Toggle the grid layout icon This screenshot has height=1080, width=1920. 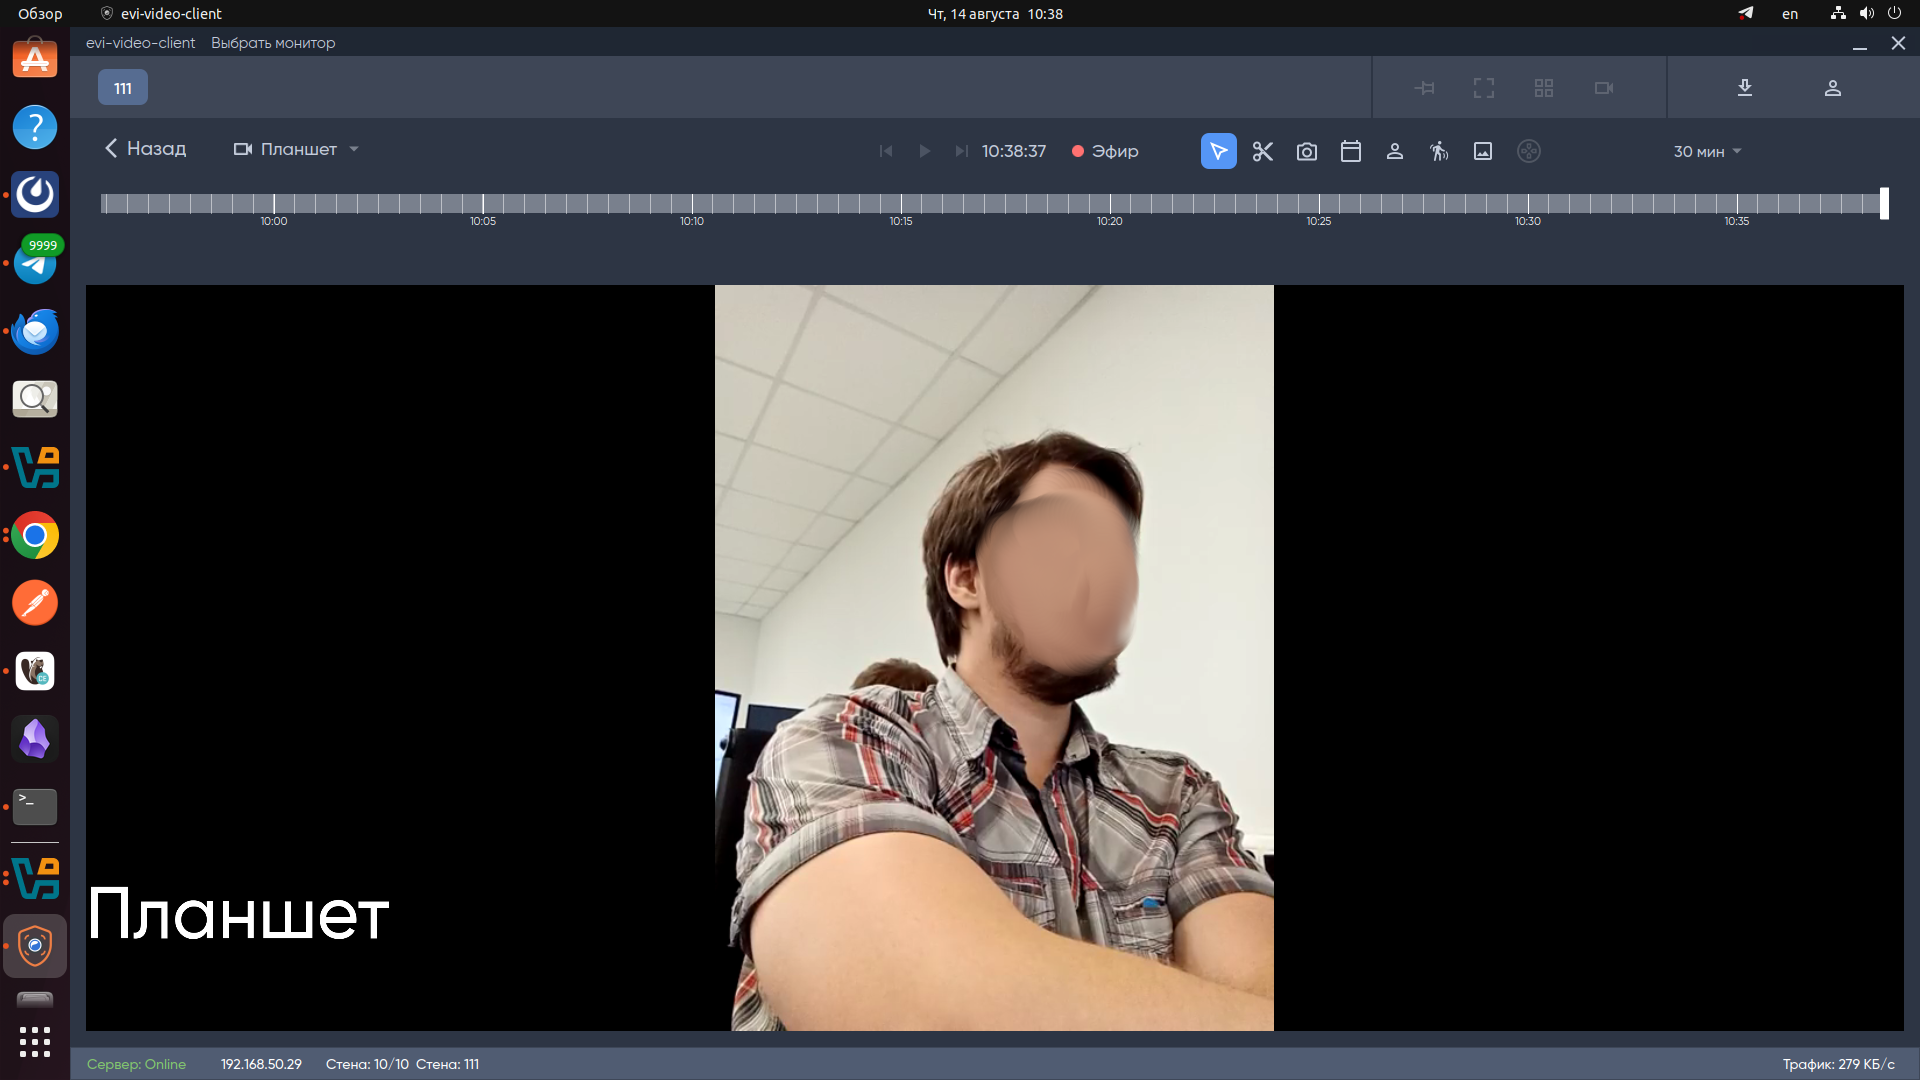[x=1543, y=88]
